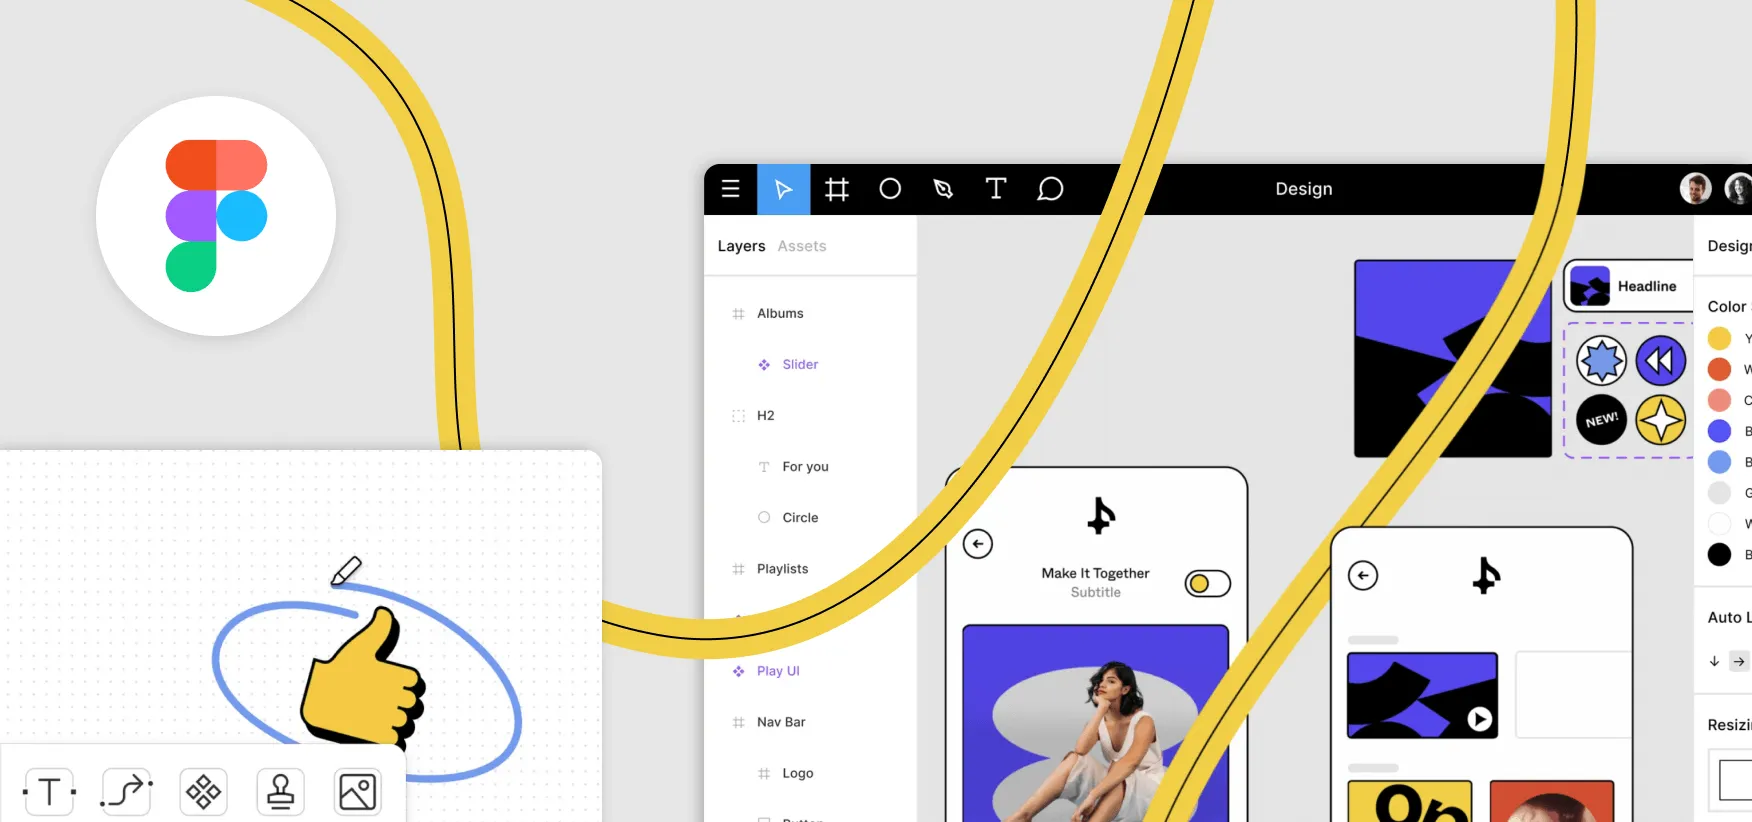Pick the indigo blue color swatch
This screenshot has height=822, width=1752.
click(1719, 431)
